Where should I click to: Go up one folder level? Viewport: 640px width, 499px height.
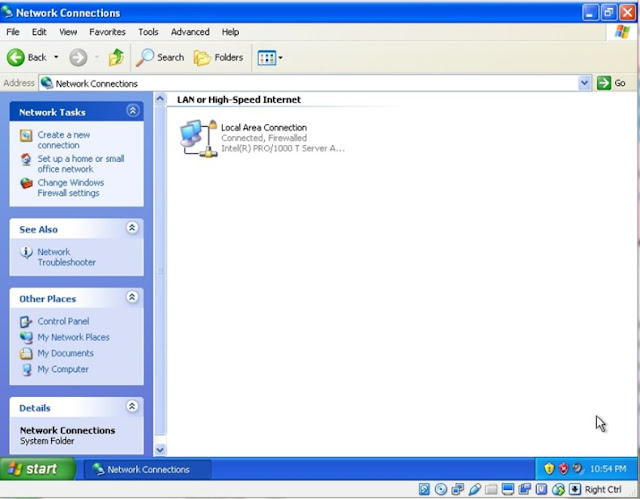tap(116, 58)
